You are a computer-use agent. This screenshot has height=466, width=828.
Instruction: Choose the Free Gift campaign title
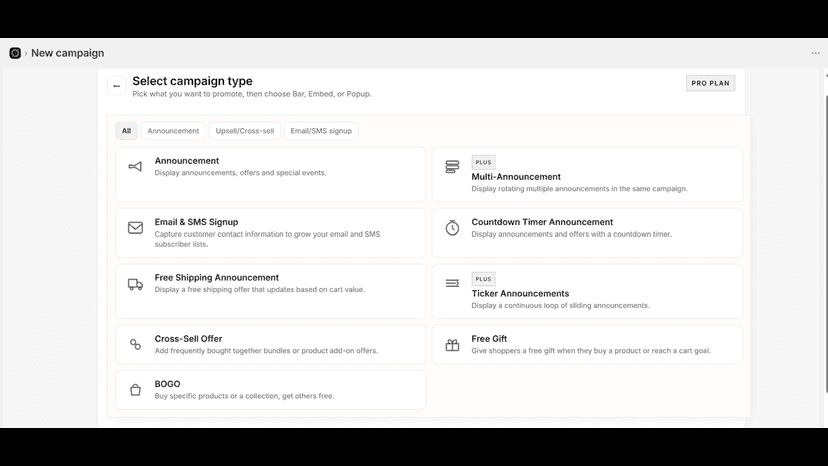pyautogui.click(x=489, y=339)
